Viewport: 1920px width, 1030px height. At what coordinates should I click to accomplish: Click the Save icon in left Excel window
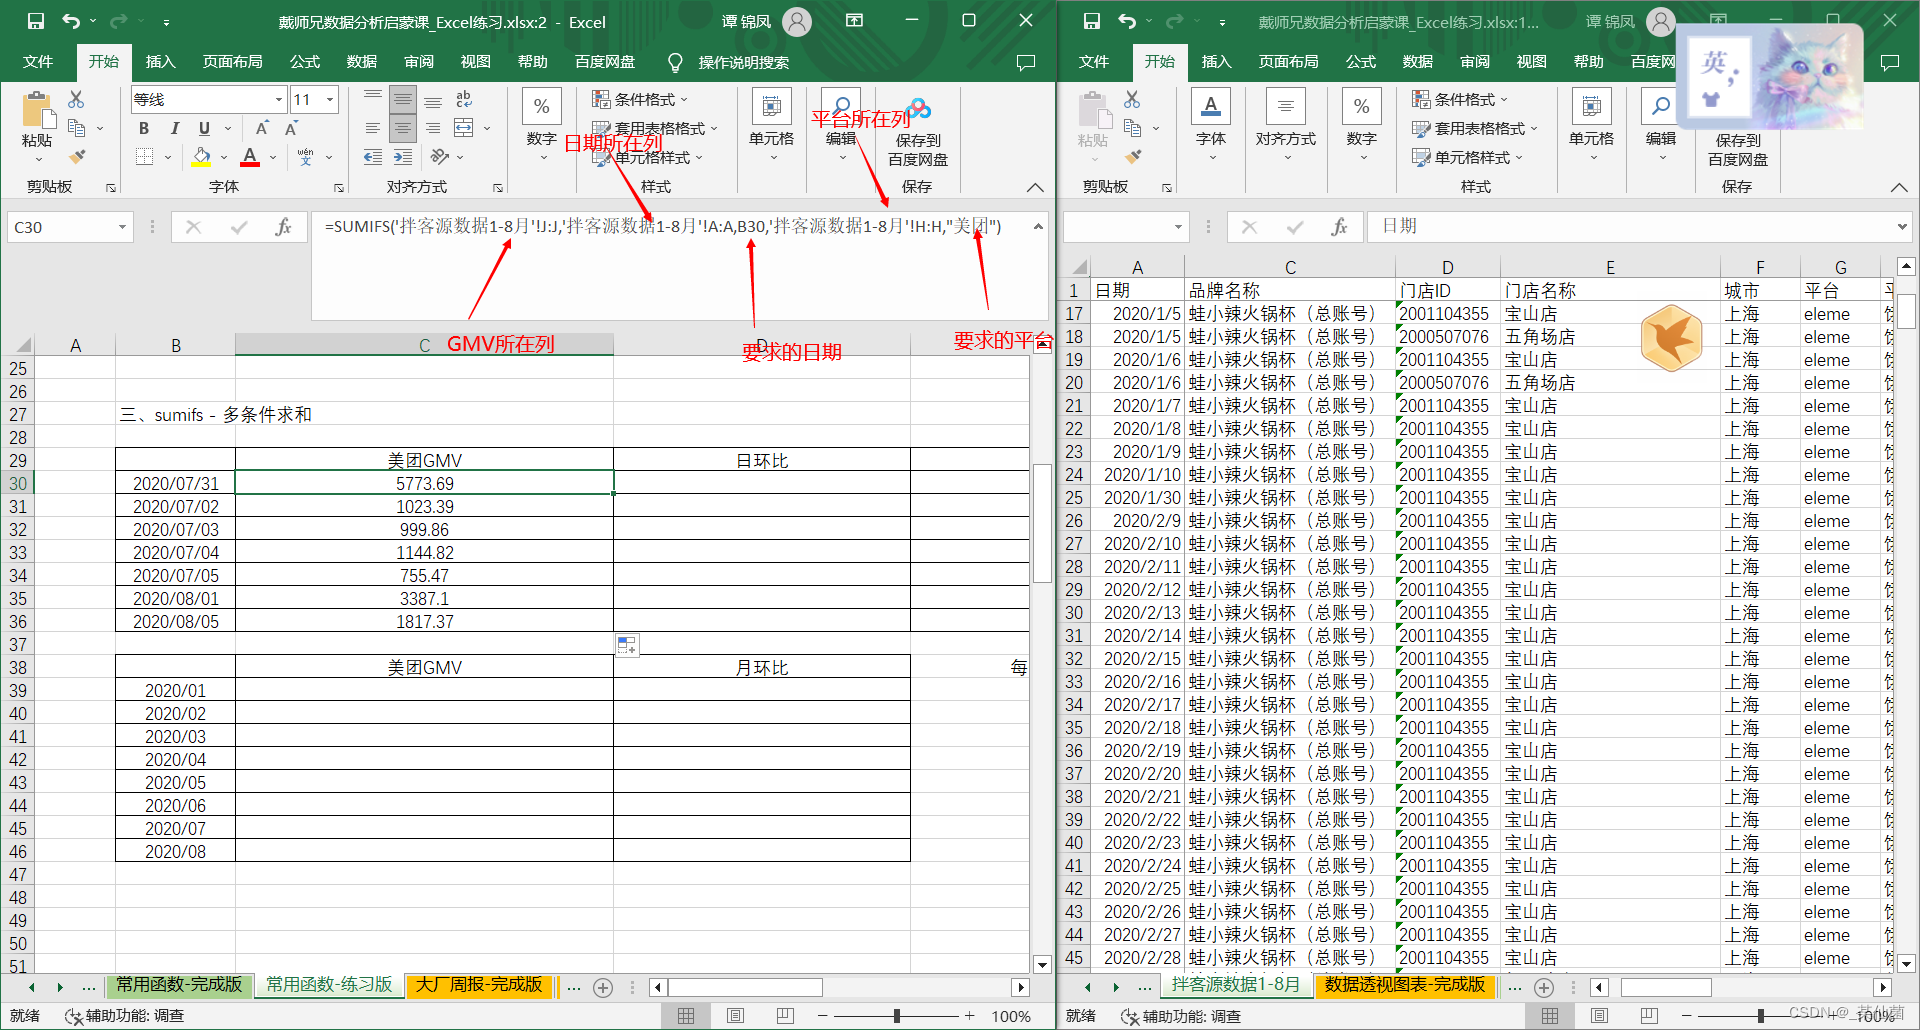pos(35,21)
